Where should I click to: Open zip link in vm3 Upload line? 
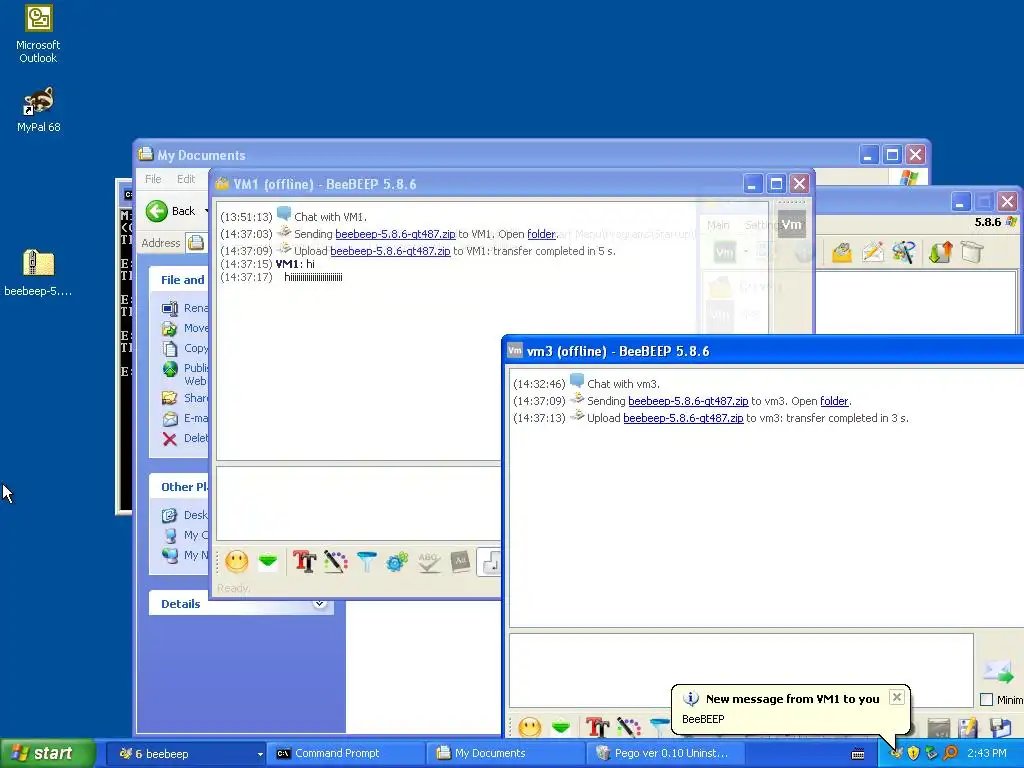pyautogui.click(x=683, y=418)
